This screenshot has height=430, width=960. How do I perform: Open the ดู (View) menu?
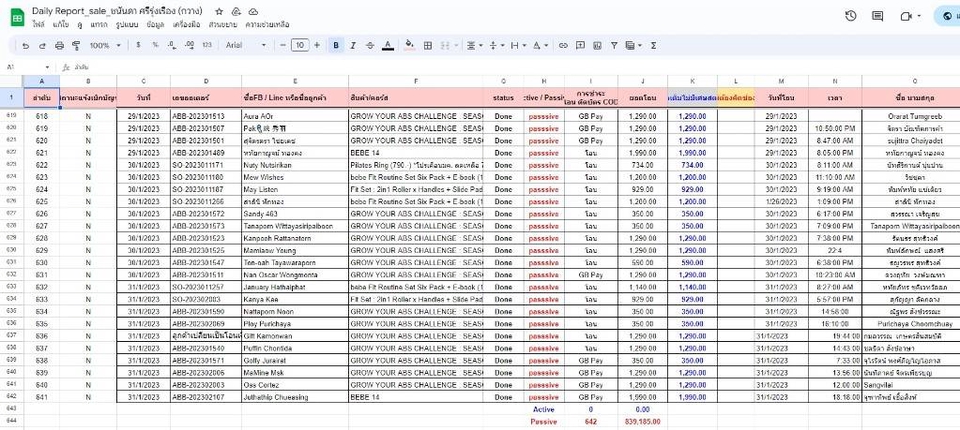tap(80, 25)
